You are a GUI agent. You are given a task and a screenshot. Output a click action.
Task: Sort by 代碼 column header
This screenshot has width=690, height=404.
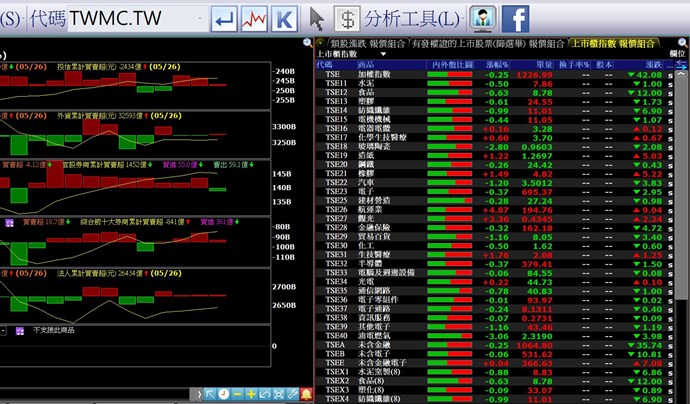[324, 65]
